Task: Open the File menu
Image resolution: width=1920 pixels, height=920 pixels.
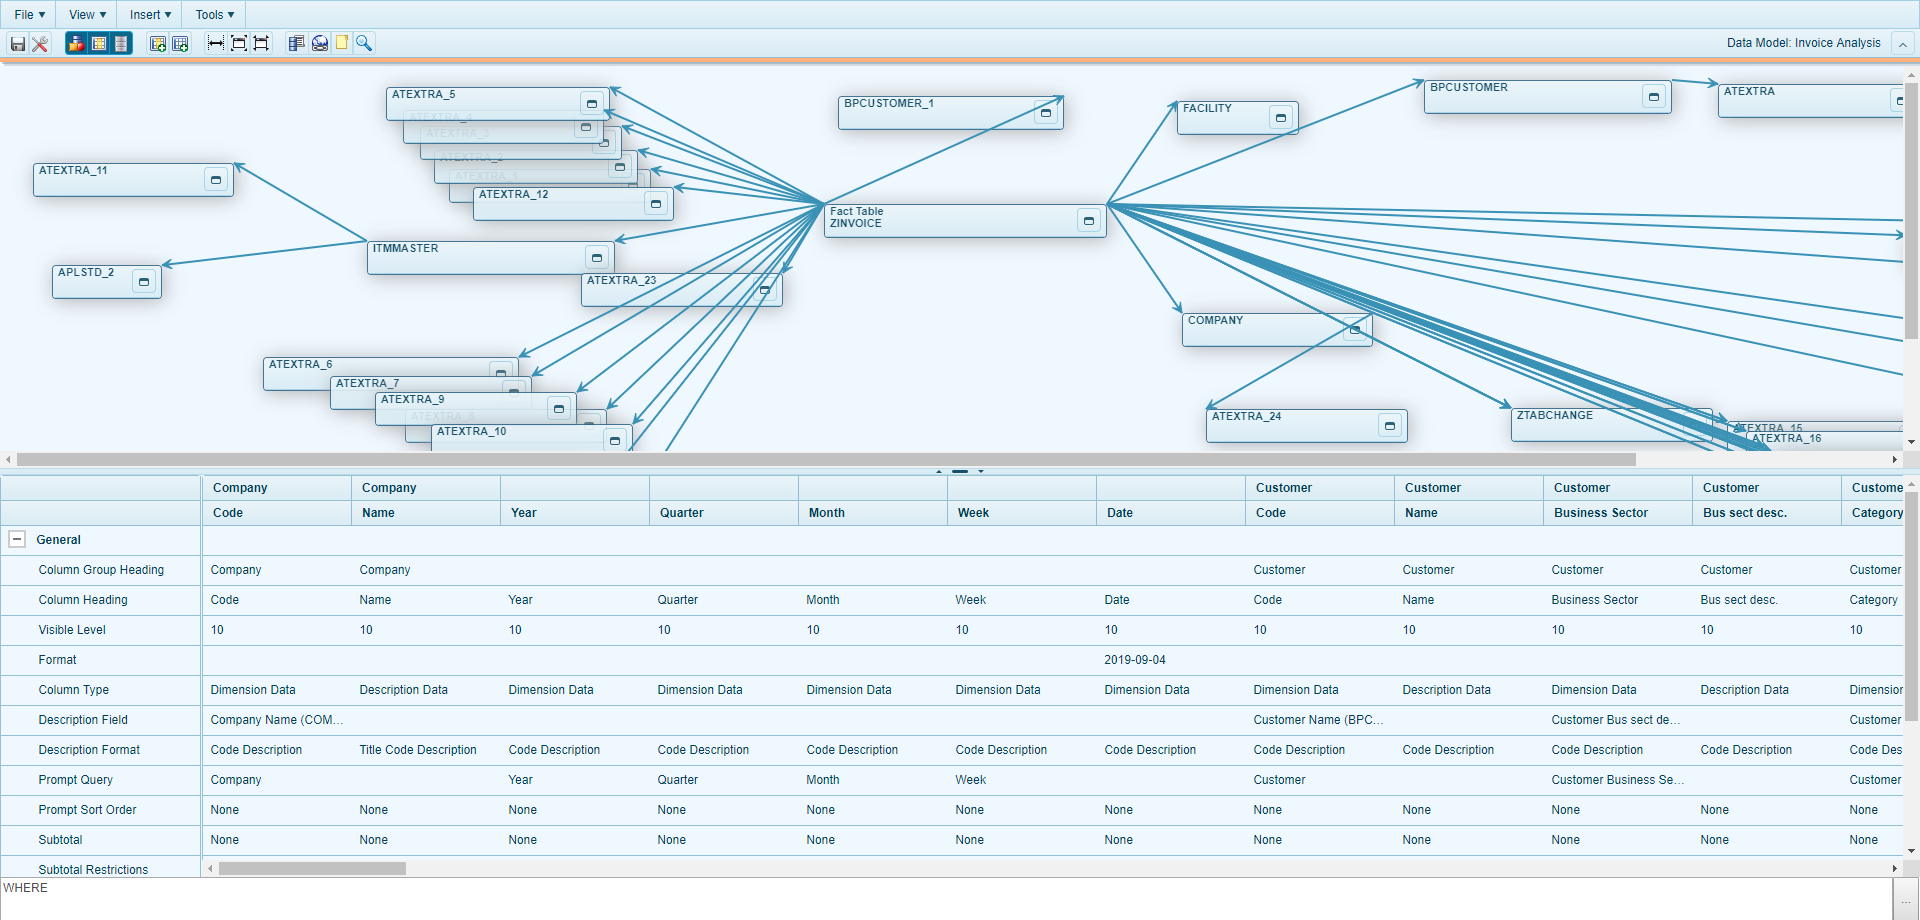Action: tap(29, 15)
